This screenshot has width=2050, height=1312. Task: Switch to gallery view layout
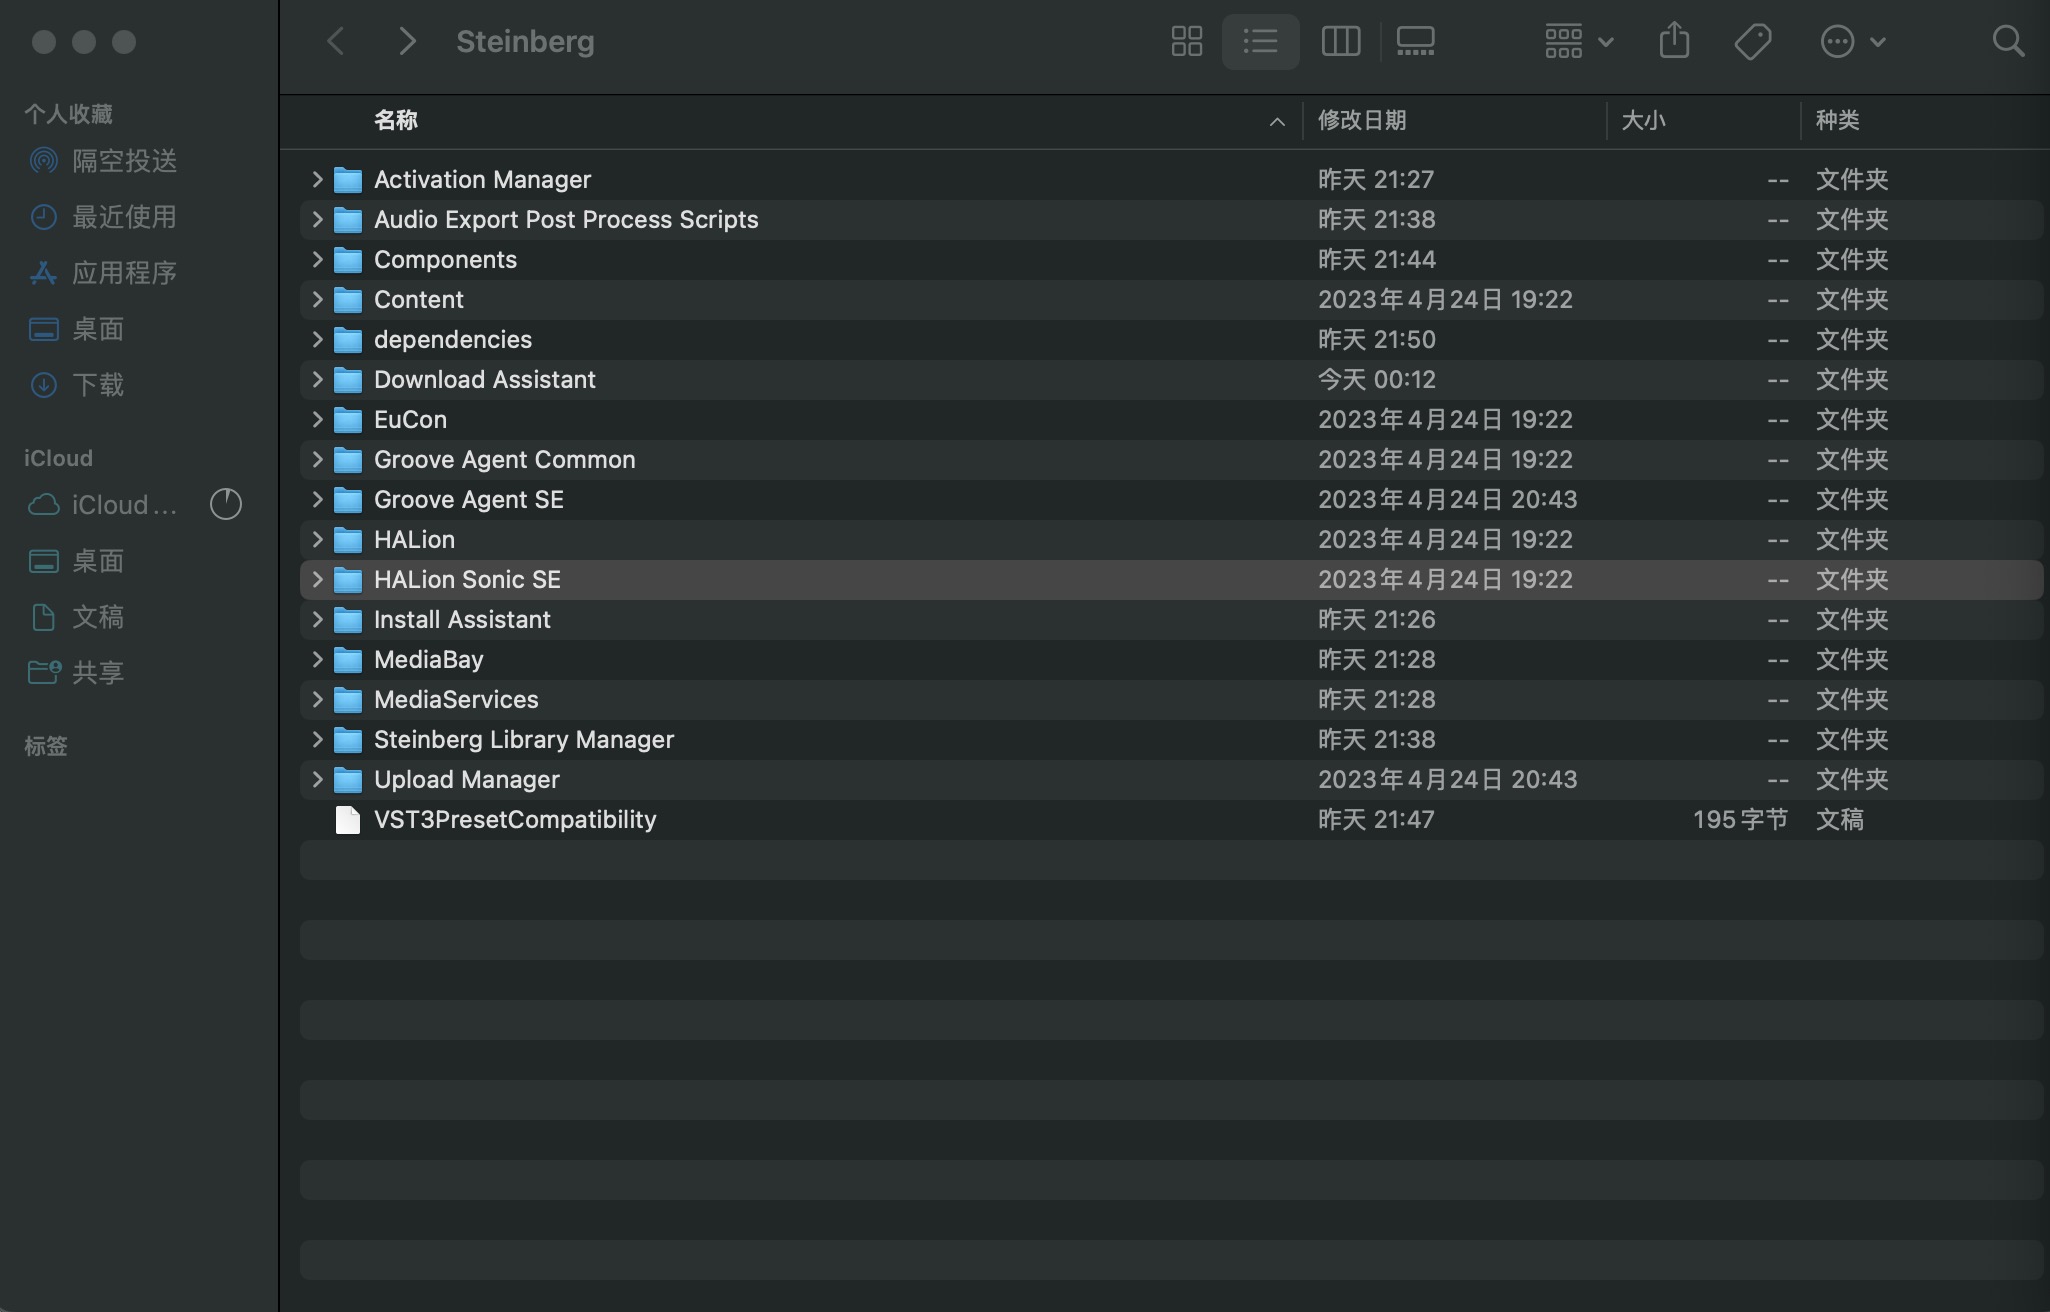pyautogui.click(x=1416, y=41)
